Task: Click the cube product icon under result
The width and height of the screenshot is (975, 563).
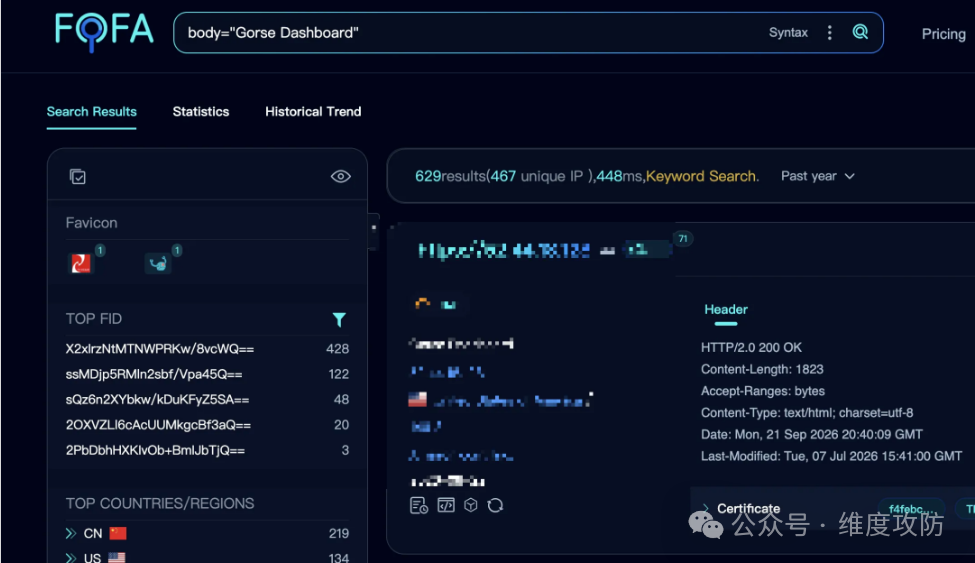Action: pyautogui.click(x=471, y=505)
